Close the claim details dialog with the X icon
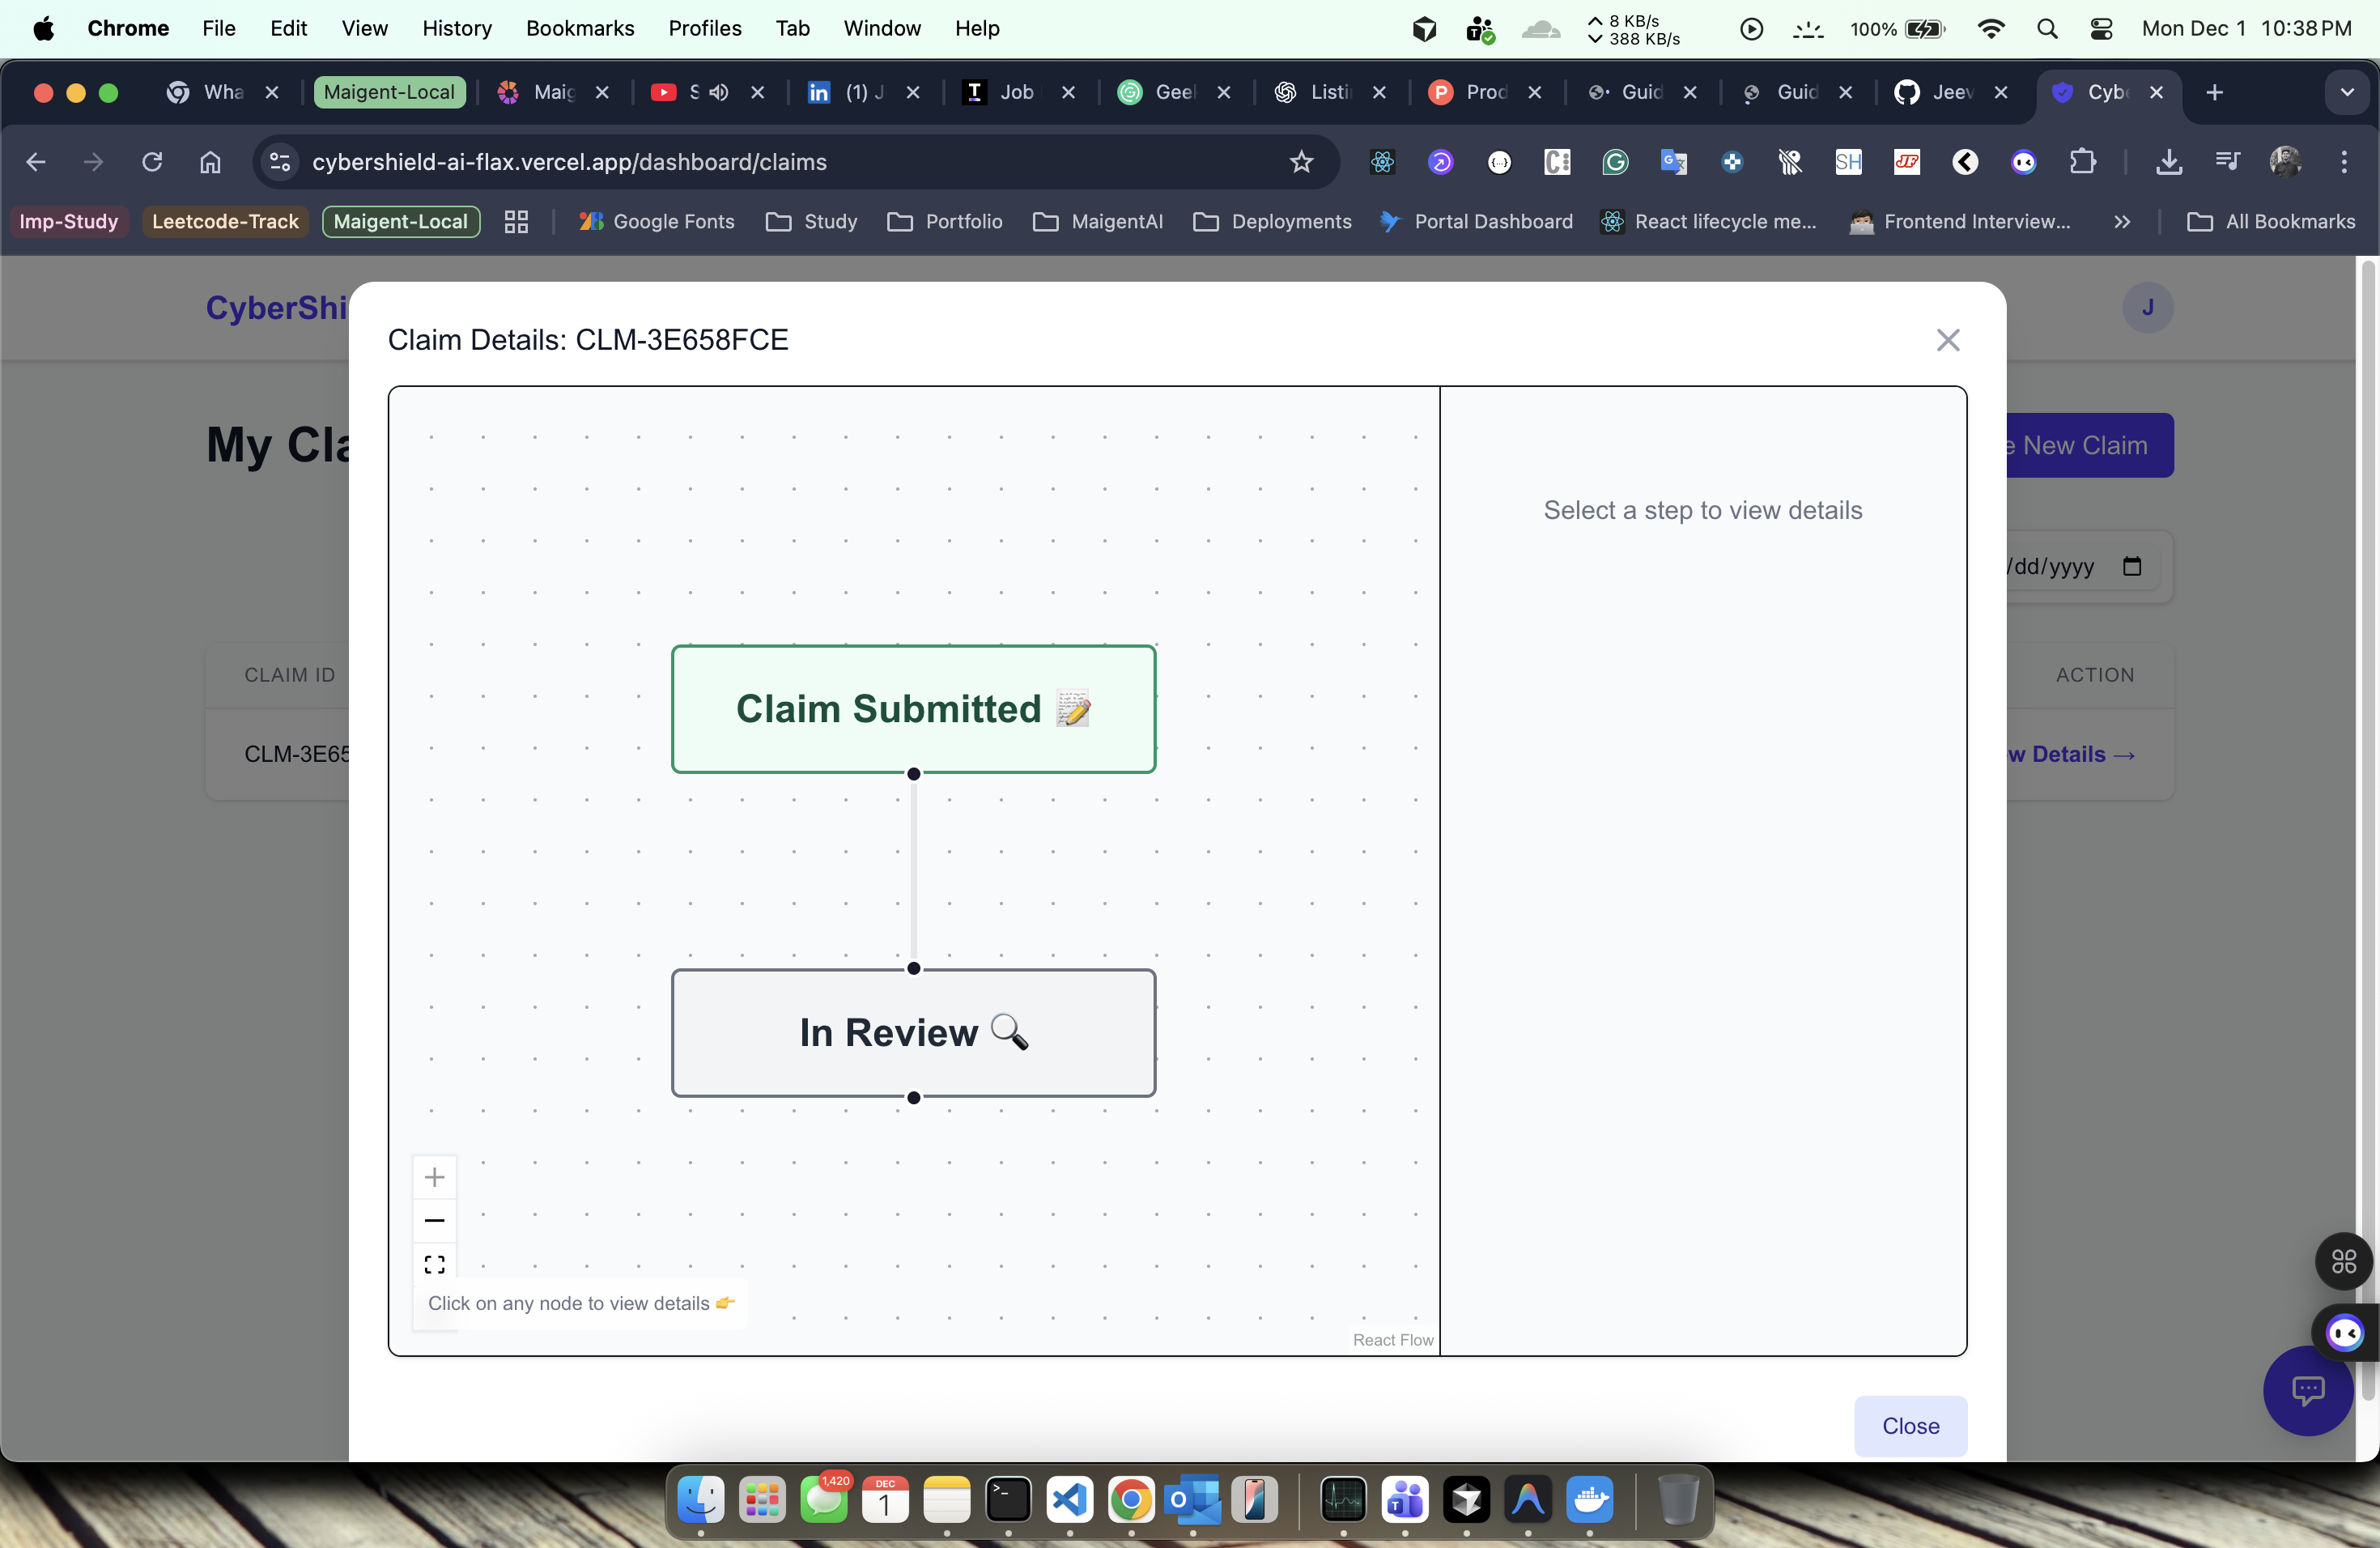The image size is (2380, 1548). pos(1947,340)
